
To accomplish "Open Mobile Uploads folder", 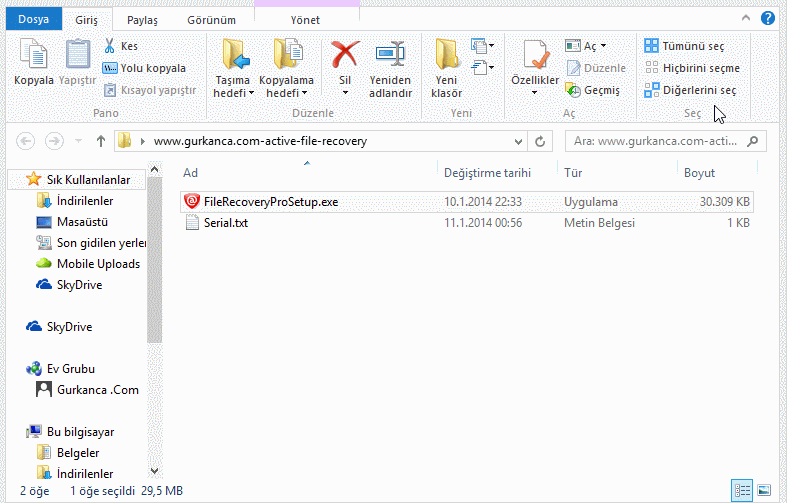I will point(88,264).
